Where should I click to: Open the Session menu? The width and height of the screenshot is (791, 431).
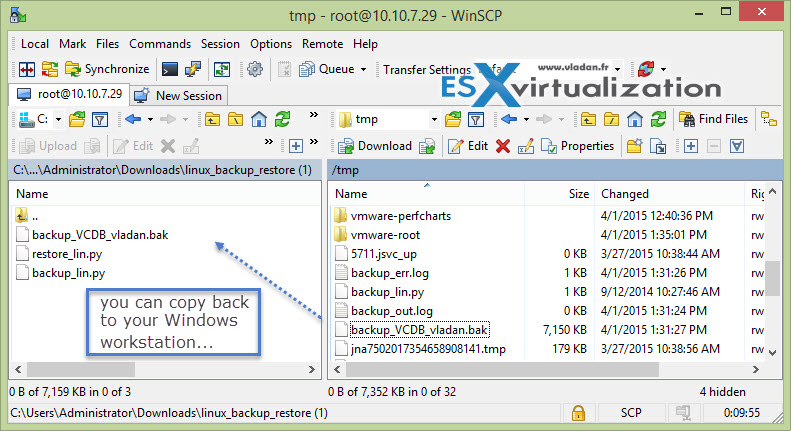coord(220,44)
